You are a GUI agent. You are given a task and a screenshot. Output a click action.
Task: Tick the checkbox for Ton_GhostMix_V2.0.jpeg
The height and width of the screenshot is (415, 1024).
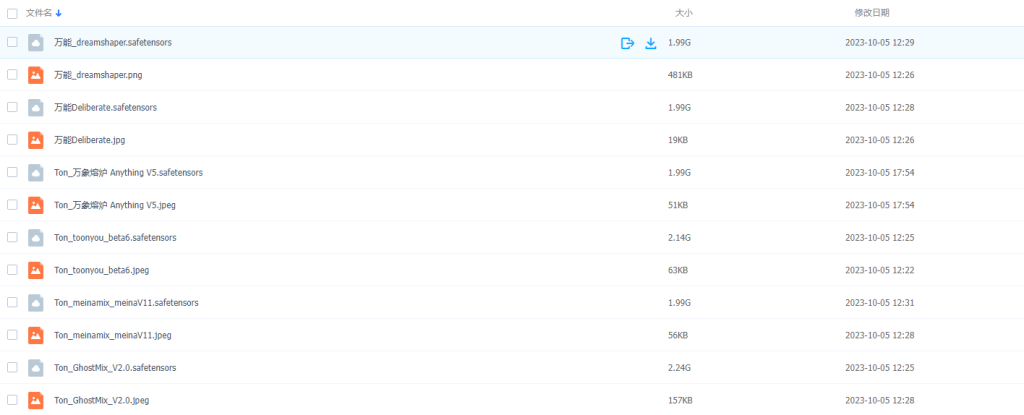pos(12,400)
